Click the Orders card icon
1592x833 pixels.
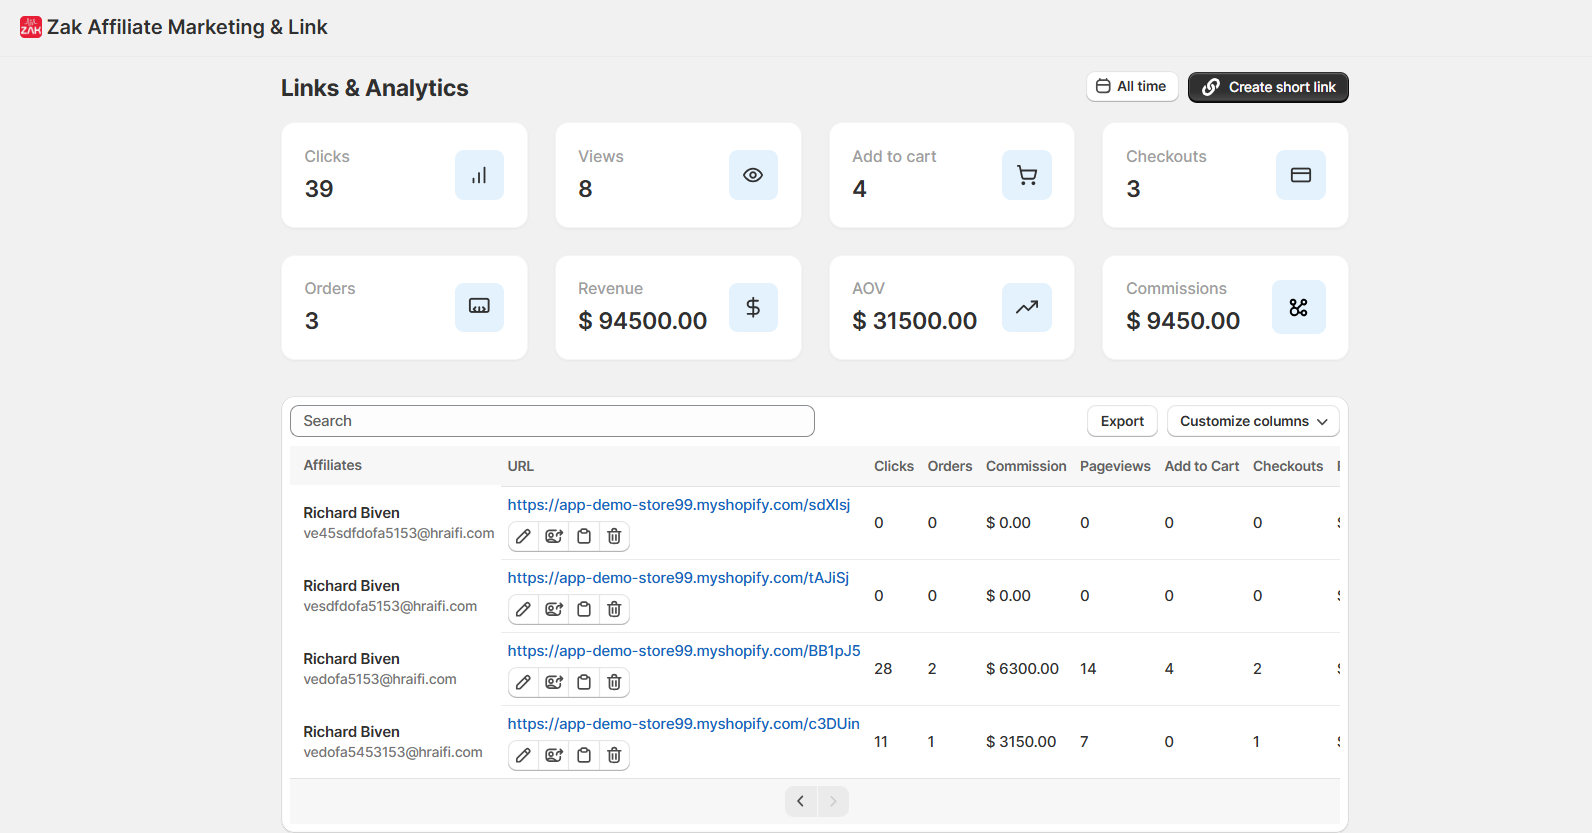click(x=479, y=307)
